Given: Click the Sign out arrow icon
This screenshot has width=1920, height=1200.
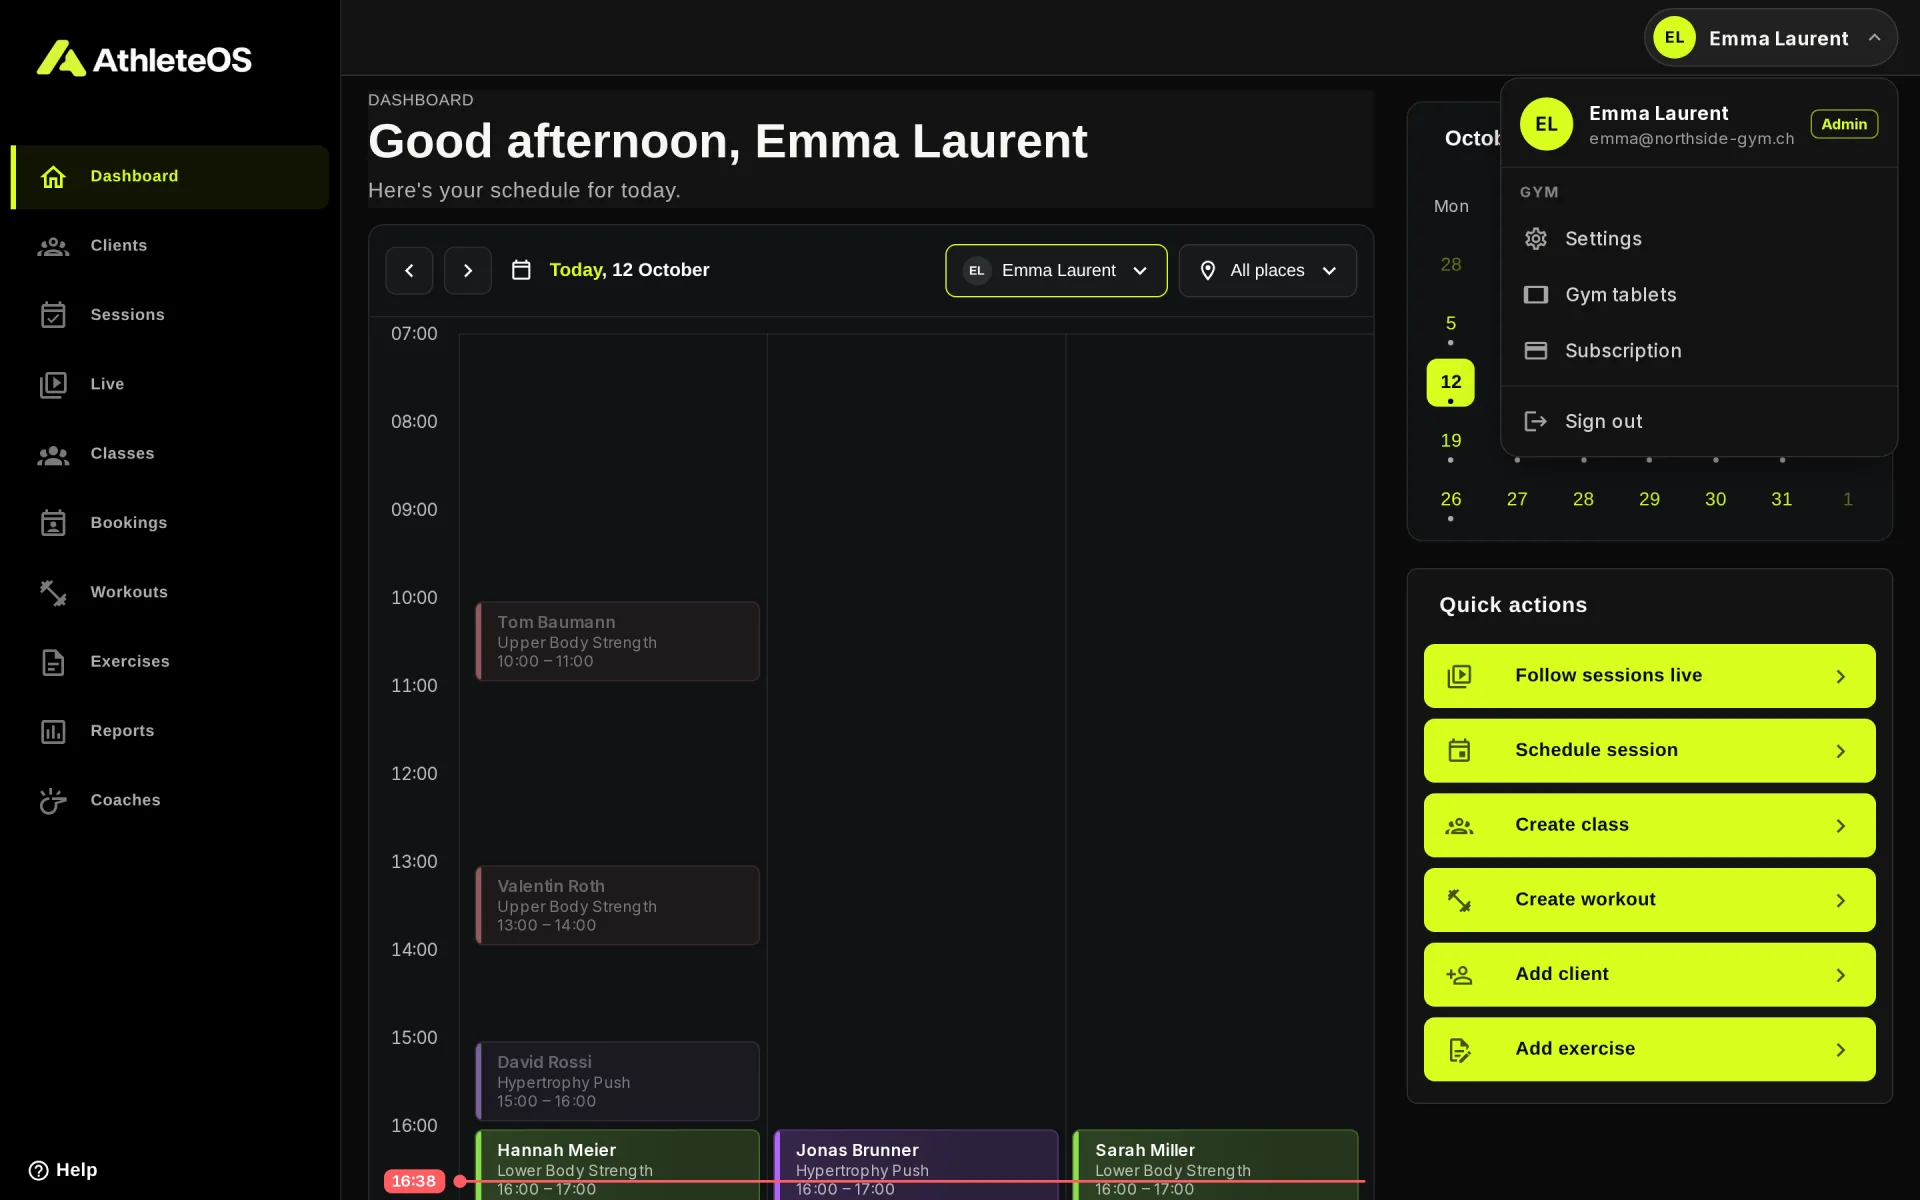Looking at the screenshot, I should (1535, 422).
